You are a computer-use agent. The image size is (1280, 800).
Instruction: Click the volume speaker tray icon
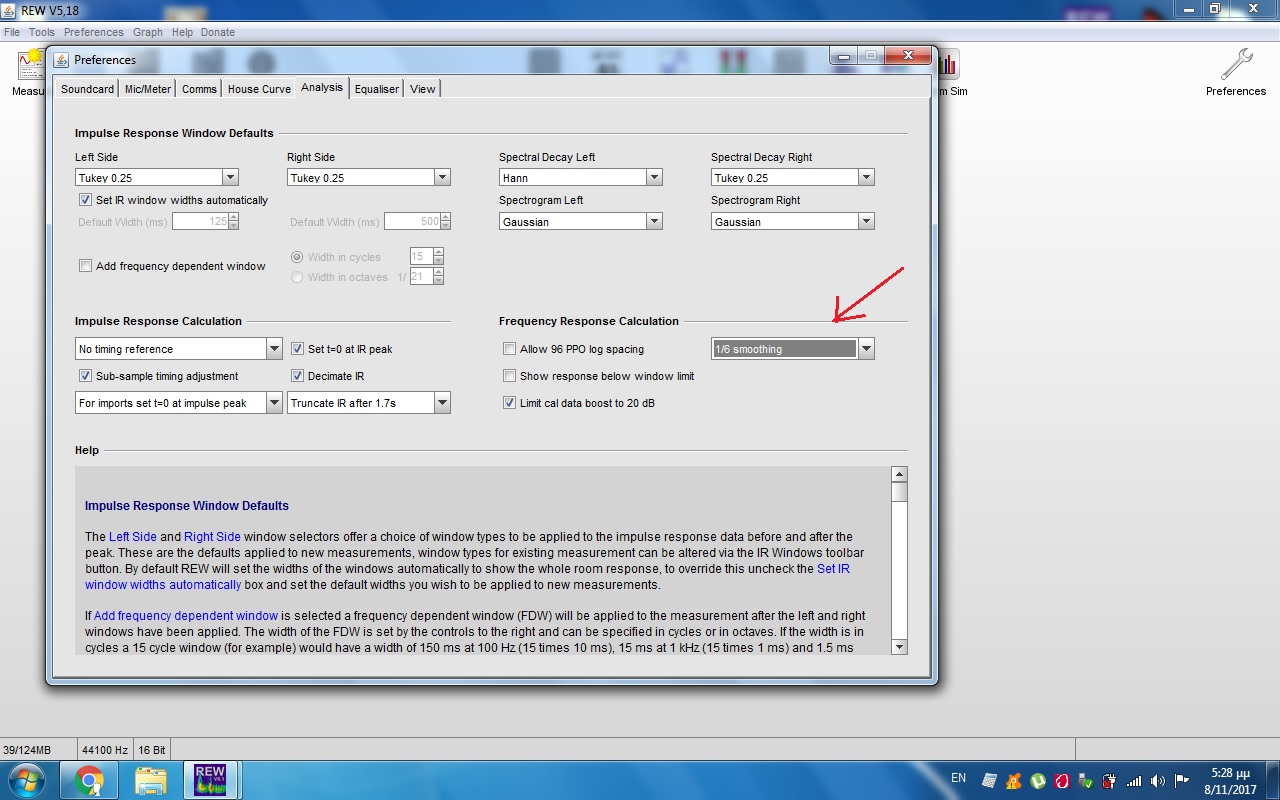(1158, 781)
